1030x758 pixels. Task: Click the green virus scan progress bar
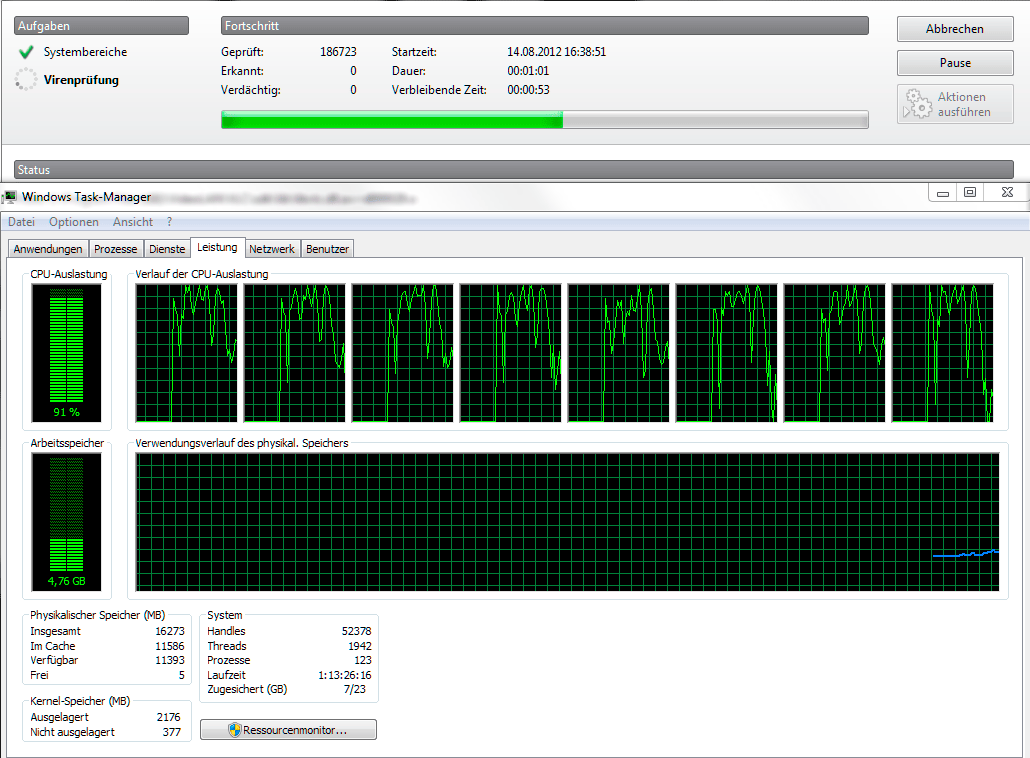click(545, 120)
